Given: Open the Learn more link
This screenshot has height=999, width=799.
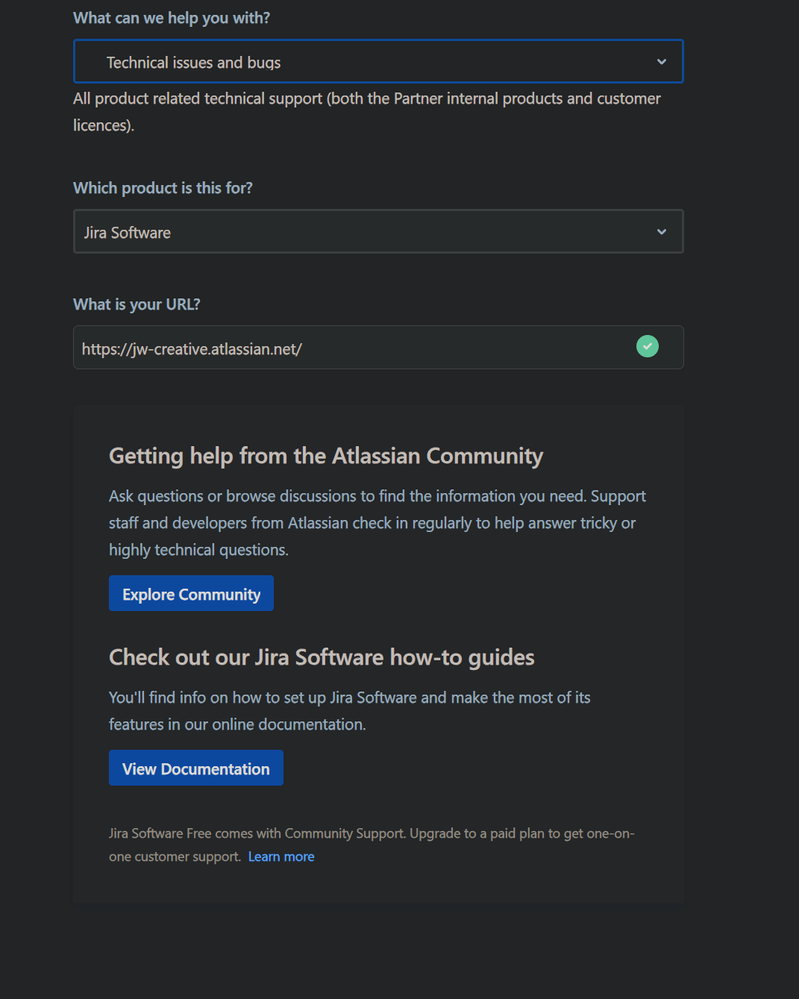Looking at the screenshot, I should click(281, 857).
